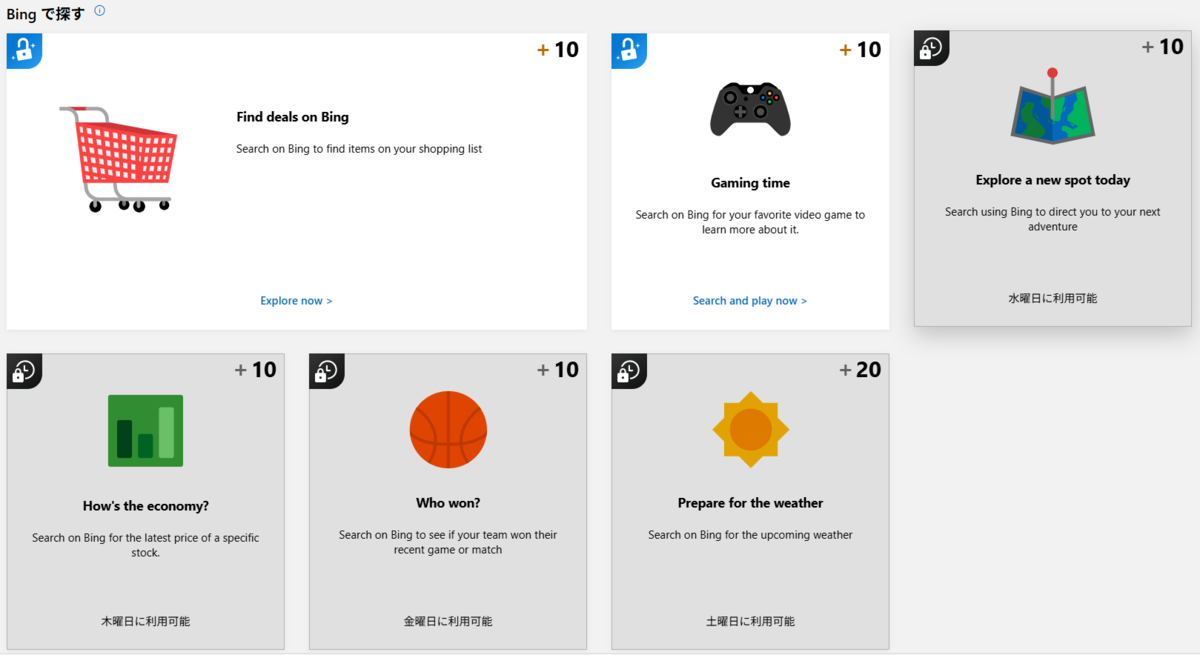
Task: Click the Explore now link
Action: pyautogui.click(x=296, y=300)
